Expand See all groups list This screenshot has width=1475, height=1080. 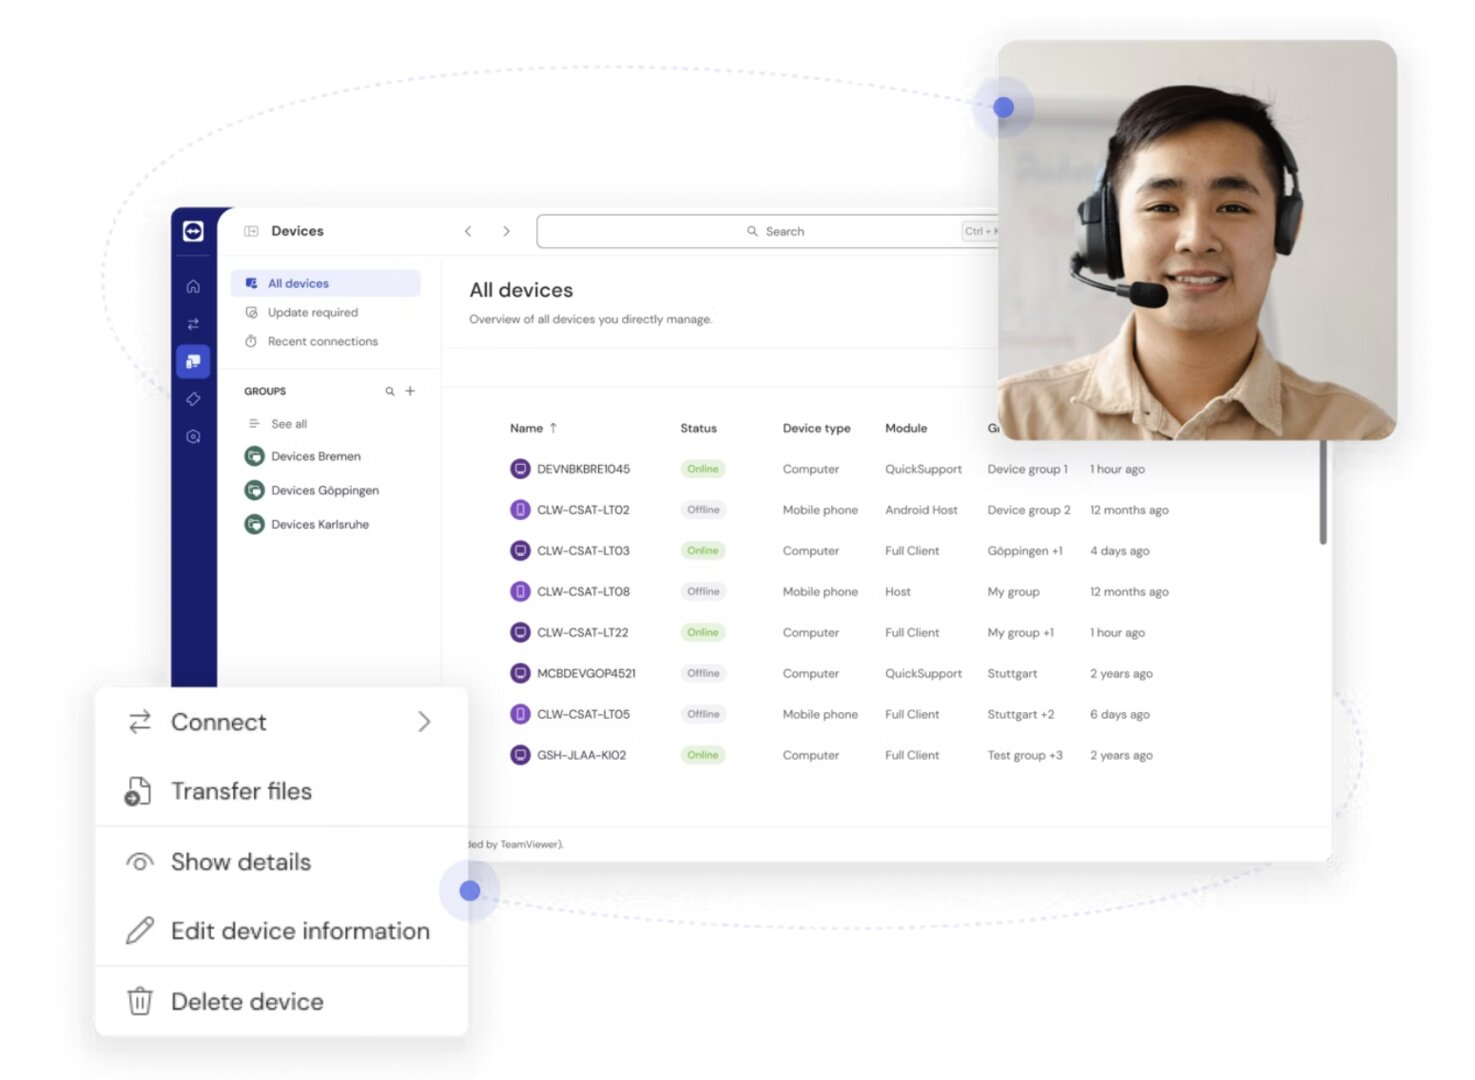click(x=288, y=424)
